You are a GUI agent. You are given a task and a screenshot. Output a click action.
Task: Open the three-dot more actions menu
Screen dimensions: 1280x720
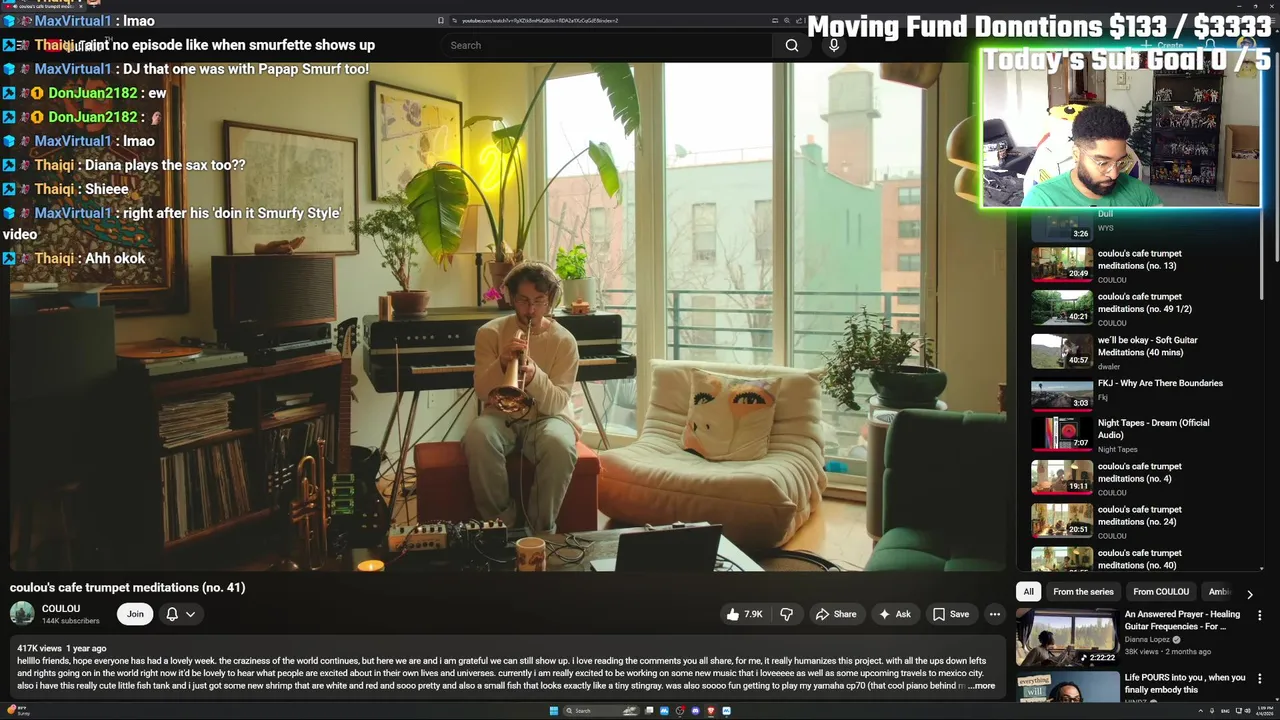994,614
